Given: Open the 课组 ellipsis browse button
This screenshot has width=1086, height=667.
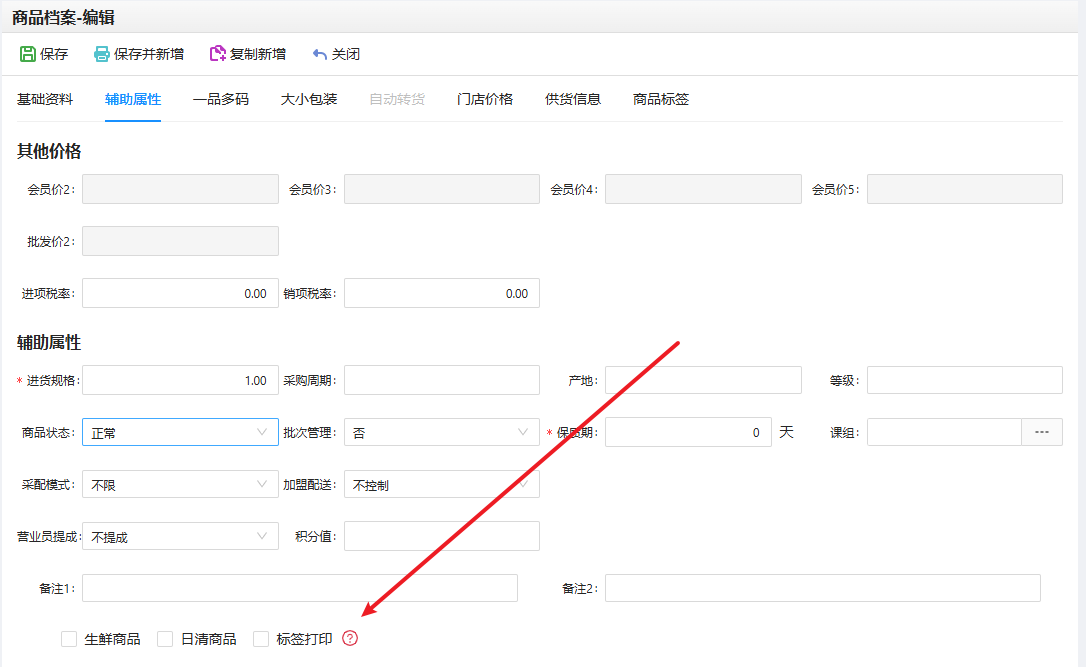Looking at the screenshot, I should (1041, 432).
